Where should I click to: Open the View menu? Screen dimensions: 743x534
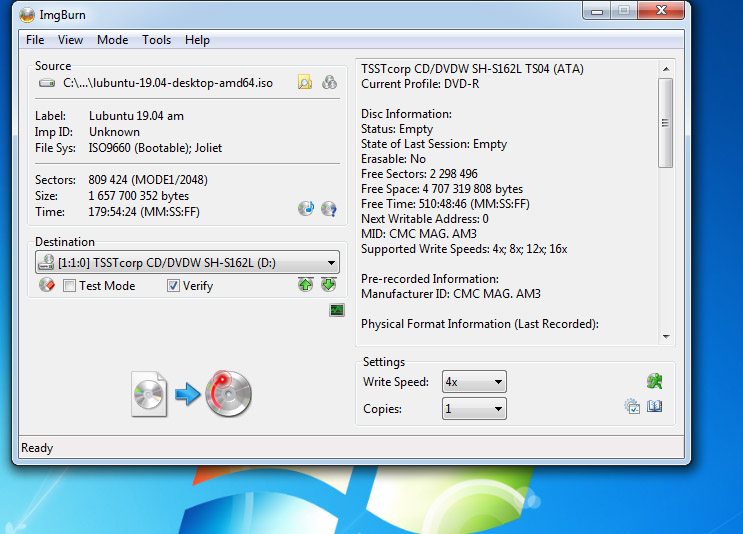[x=70, y=40]
